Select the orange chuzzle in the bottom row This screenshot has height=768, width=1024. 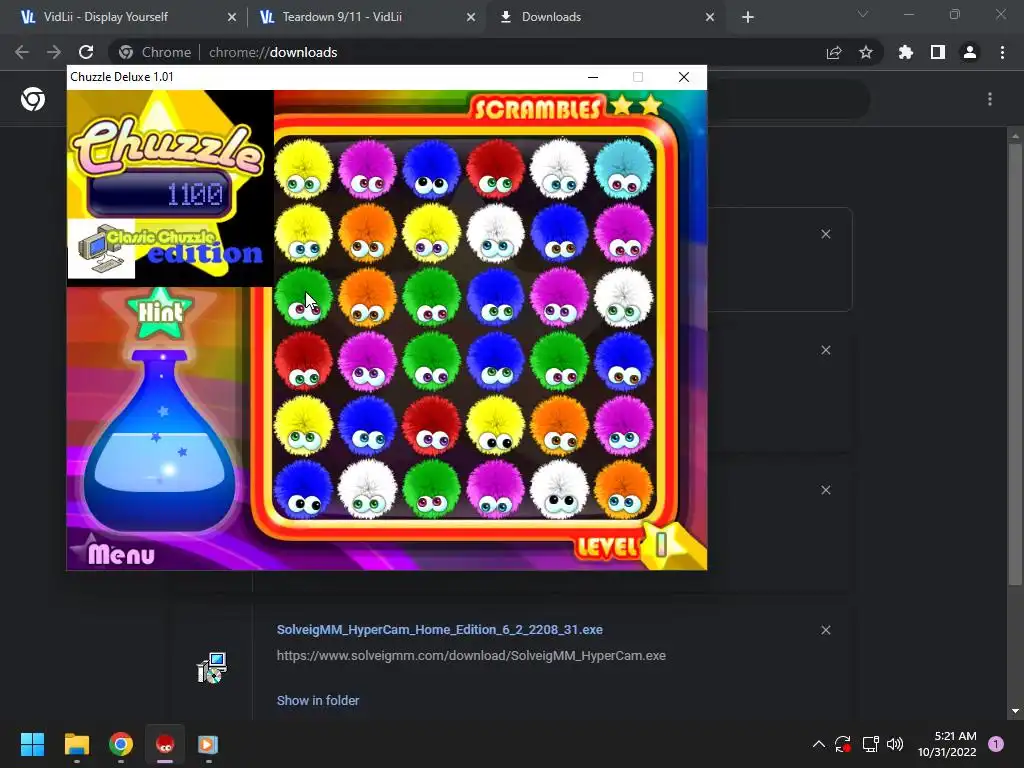point(623,490)
